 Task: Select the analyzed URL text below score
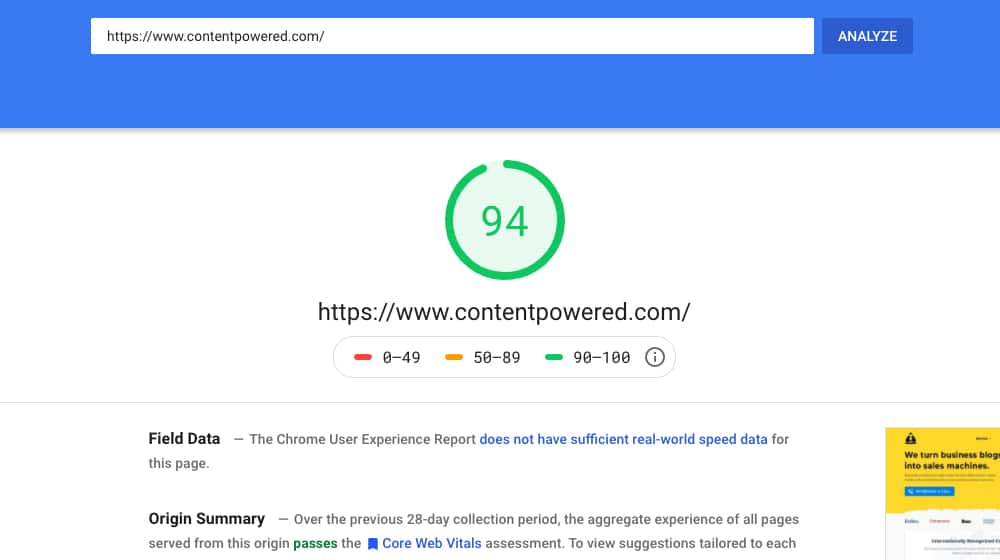point(504,312)
